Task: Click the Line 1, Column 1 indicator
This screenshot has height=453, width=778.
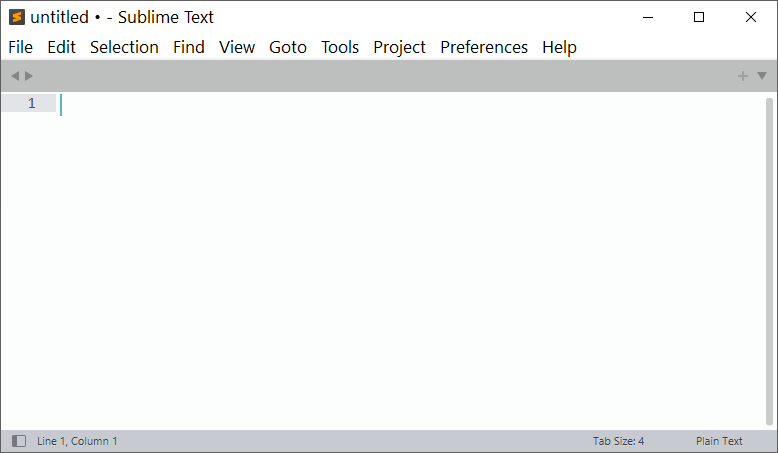Action: tap(77, 441)
